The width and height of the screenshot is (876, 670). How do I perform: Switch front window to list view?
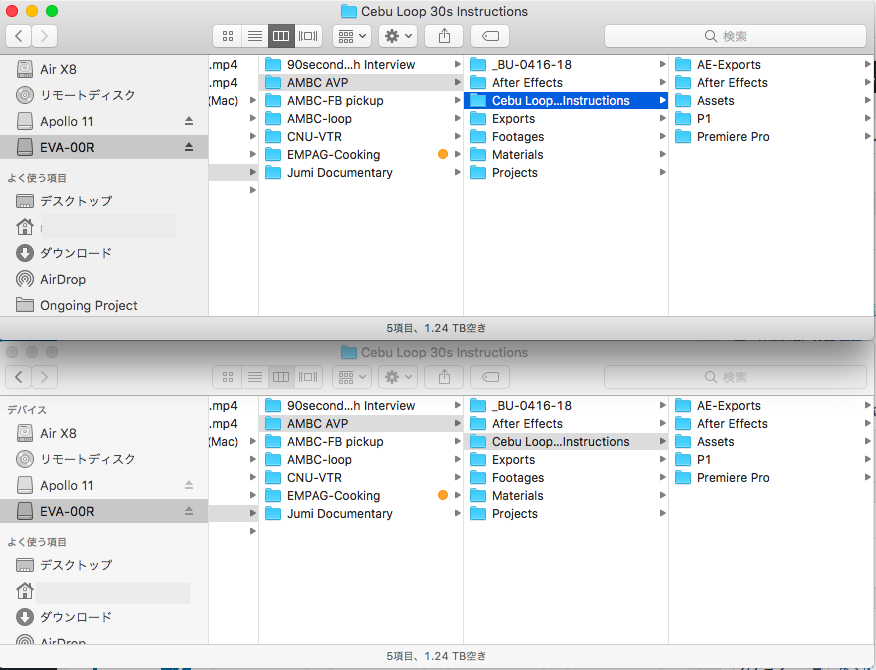click(255, 36)
